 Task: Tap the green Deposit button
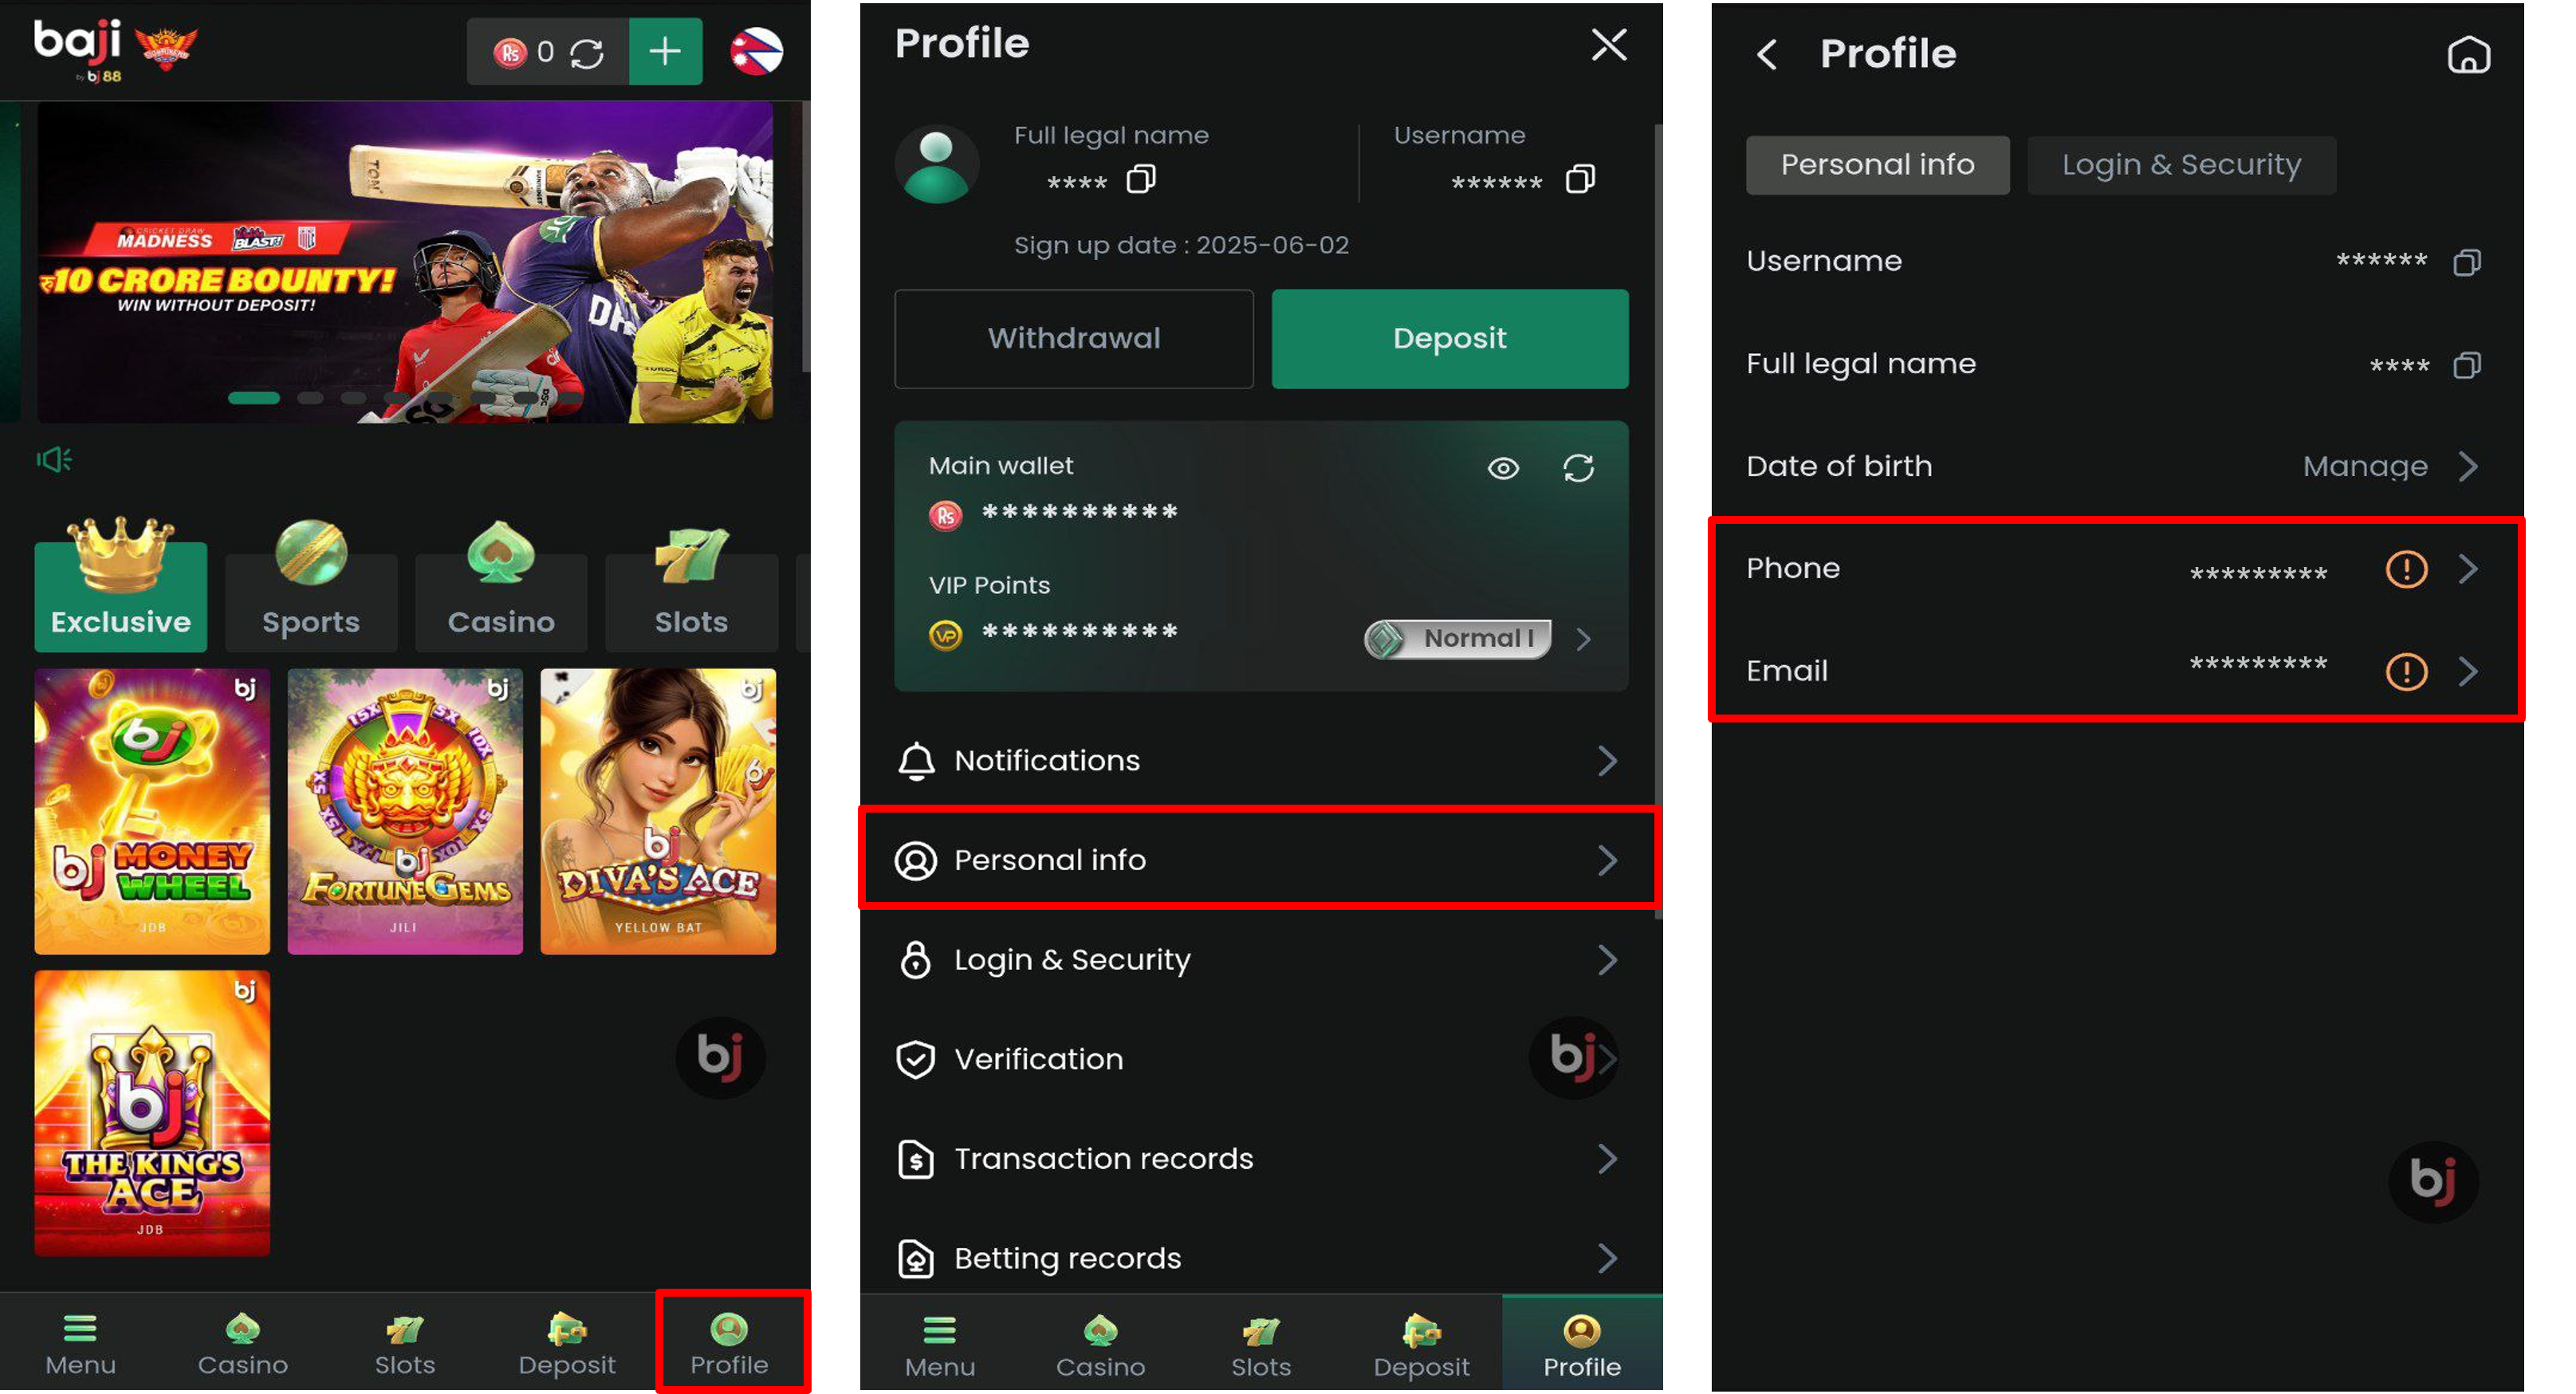click(x=1449, y=338)
